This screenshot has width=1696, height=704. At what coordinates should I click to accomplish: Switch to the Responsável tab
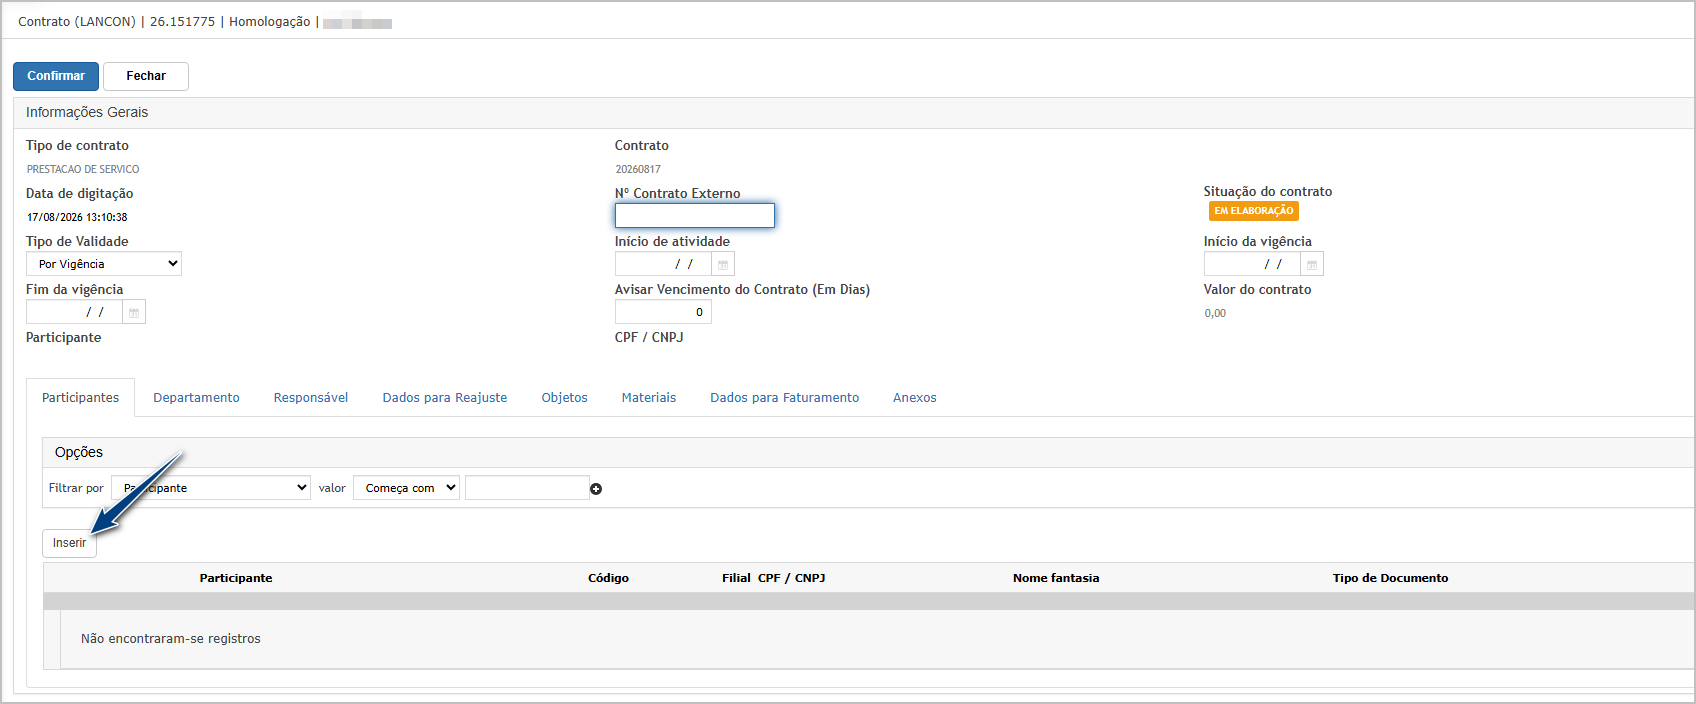click(311, 398)
